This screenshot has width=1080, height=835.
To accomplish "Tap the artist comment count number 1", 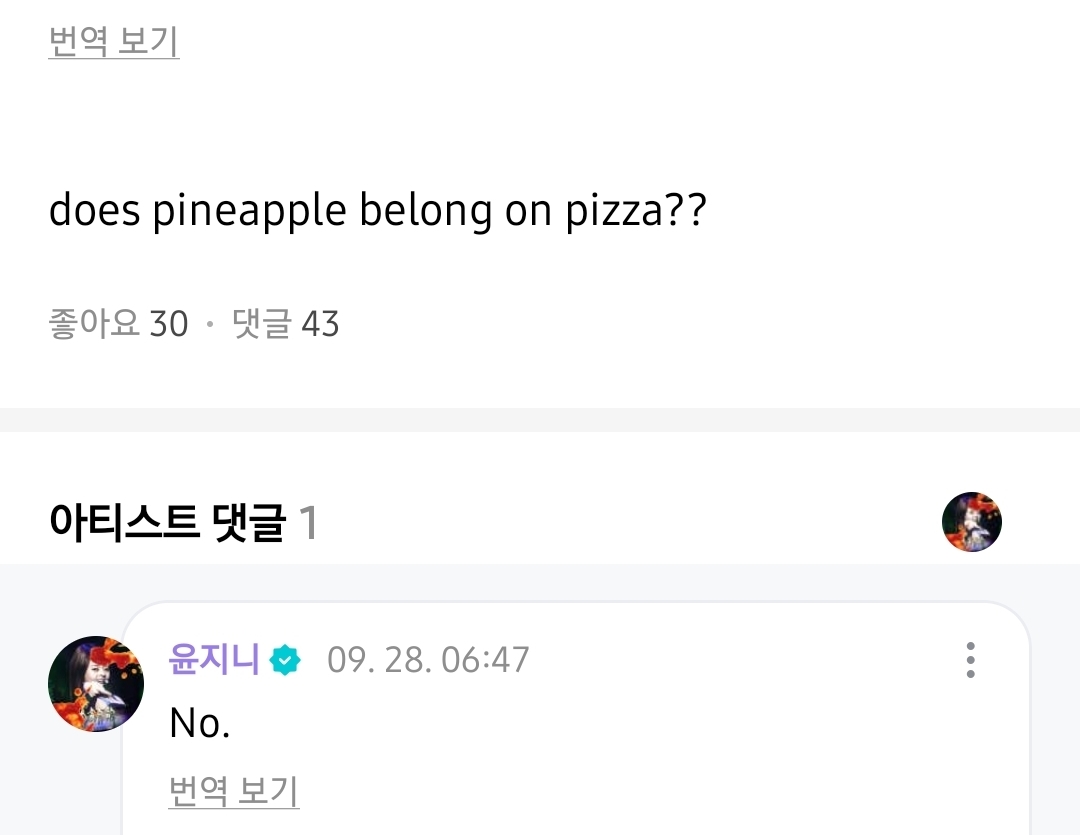I will click(x=309, y=522).
